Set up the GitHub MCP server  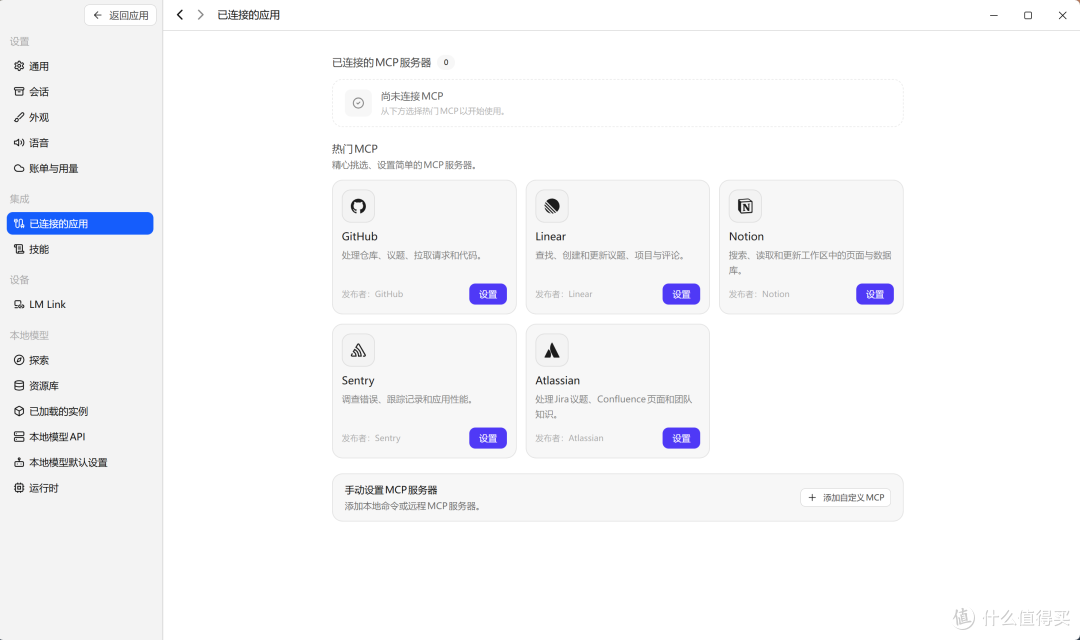click(x=488, y=294)
